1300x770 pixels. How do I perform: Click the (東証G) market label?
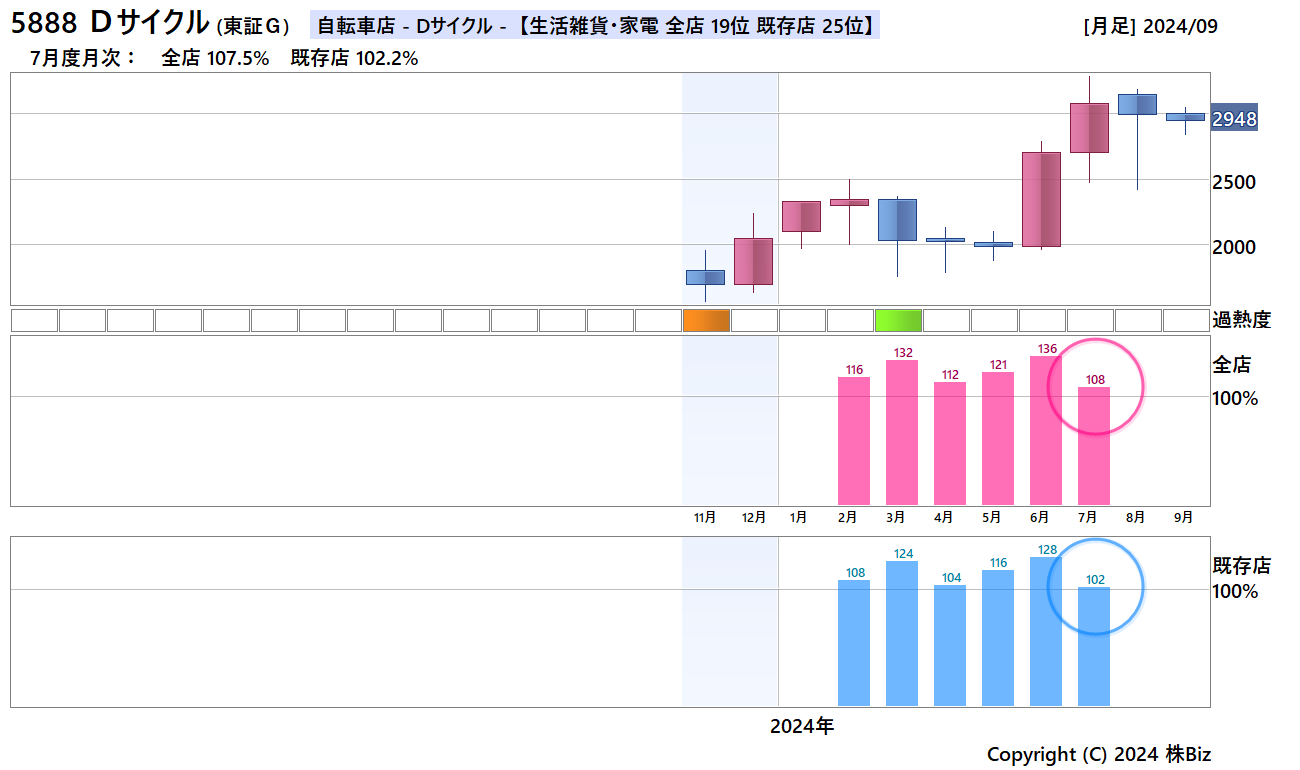252,27
